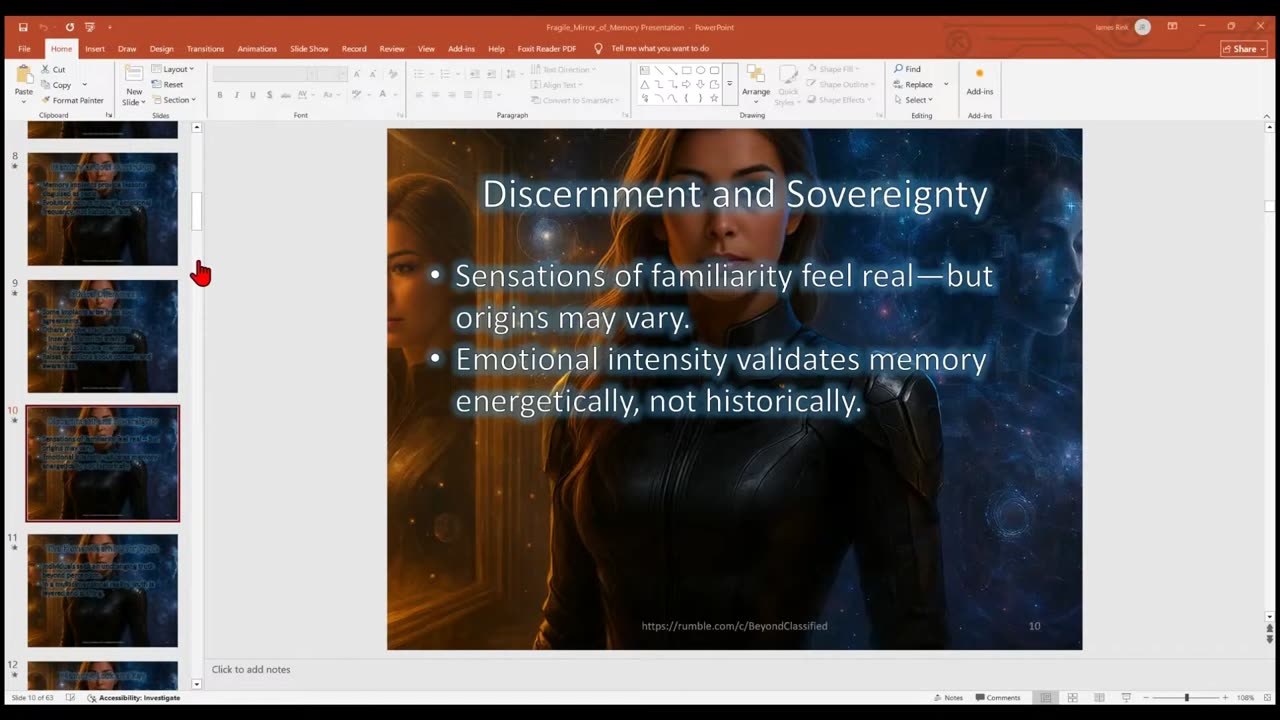The width and height of the screenshot is (1280, 720).
Task: Open Comments pane from status bar
Action: click(x=997, y=697)
